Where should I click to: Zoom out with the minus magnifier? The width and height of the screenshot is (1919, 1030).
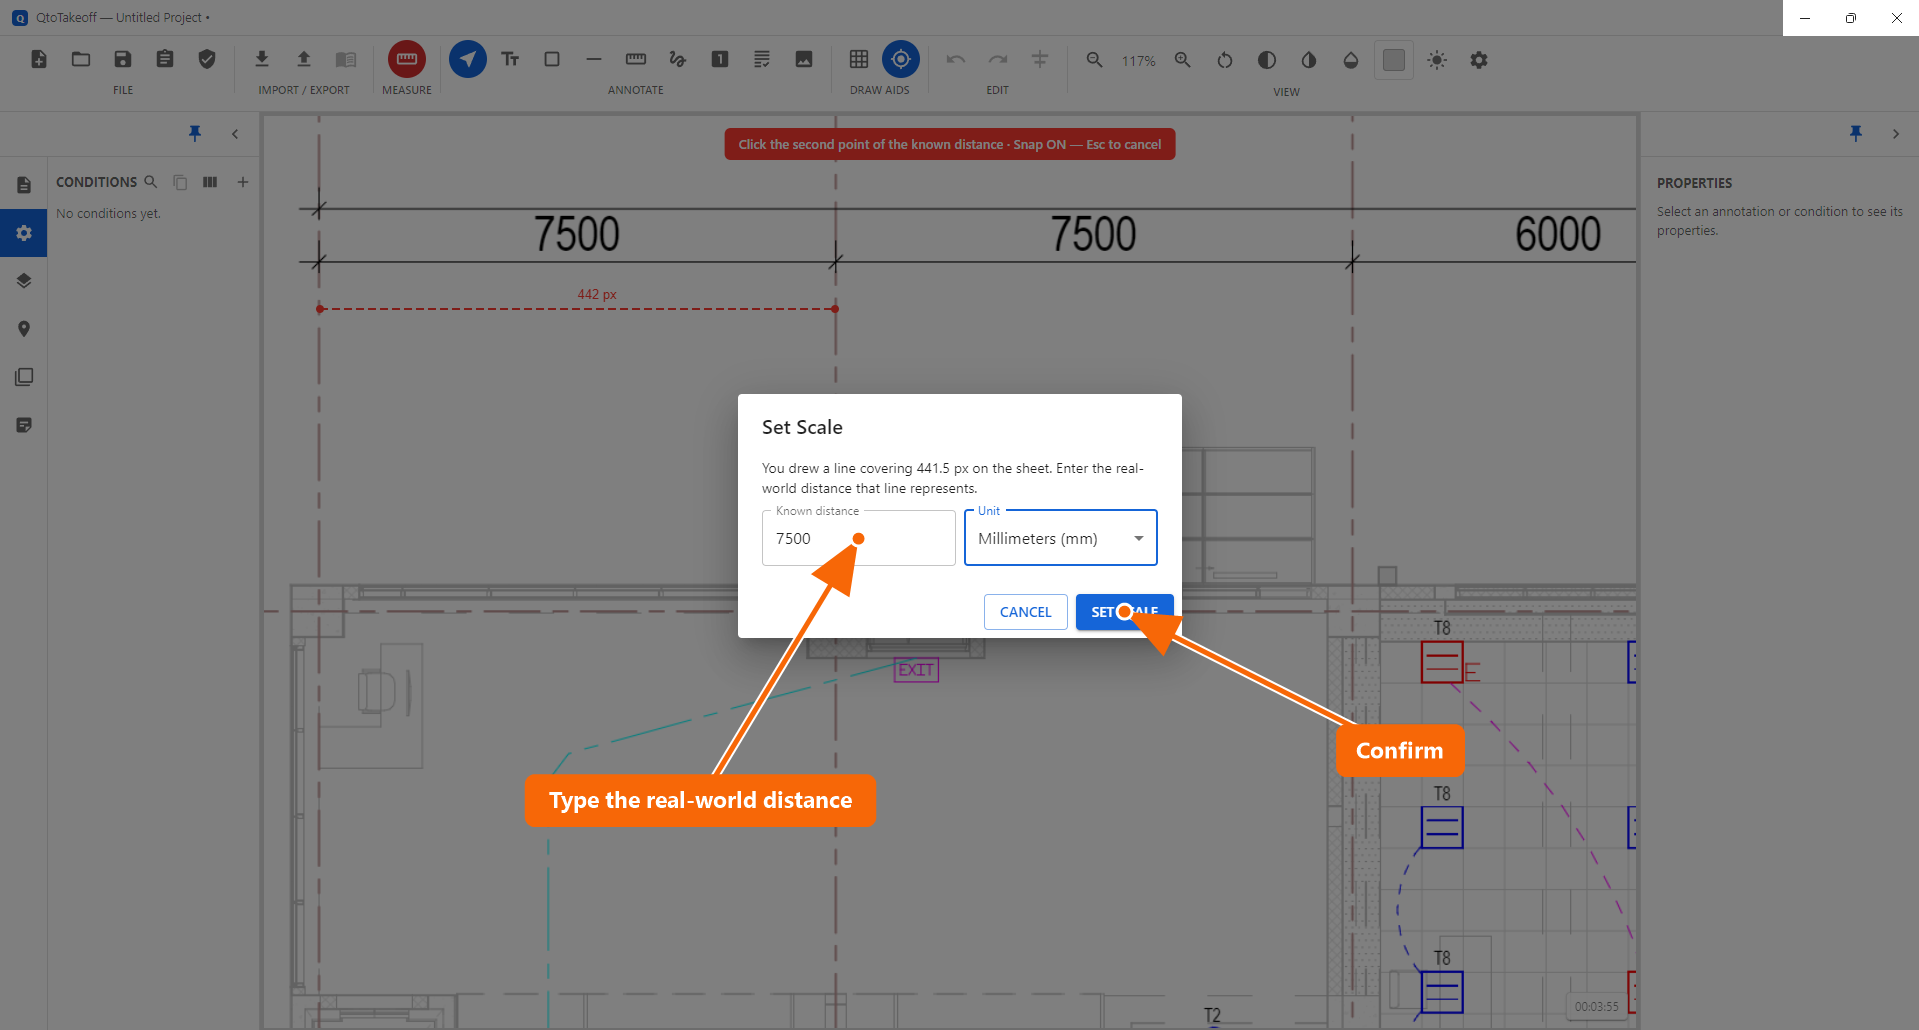[x=1095, y=60]
